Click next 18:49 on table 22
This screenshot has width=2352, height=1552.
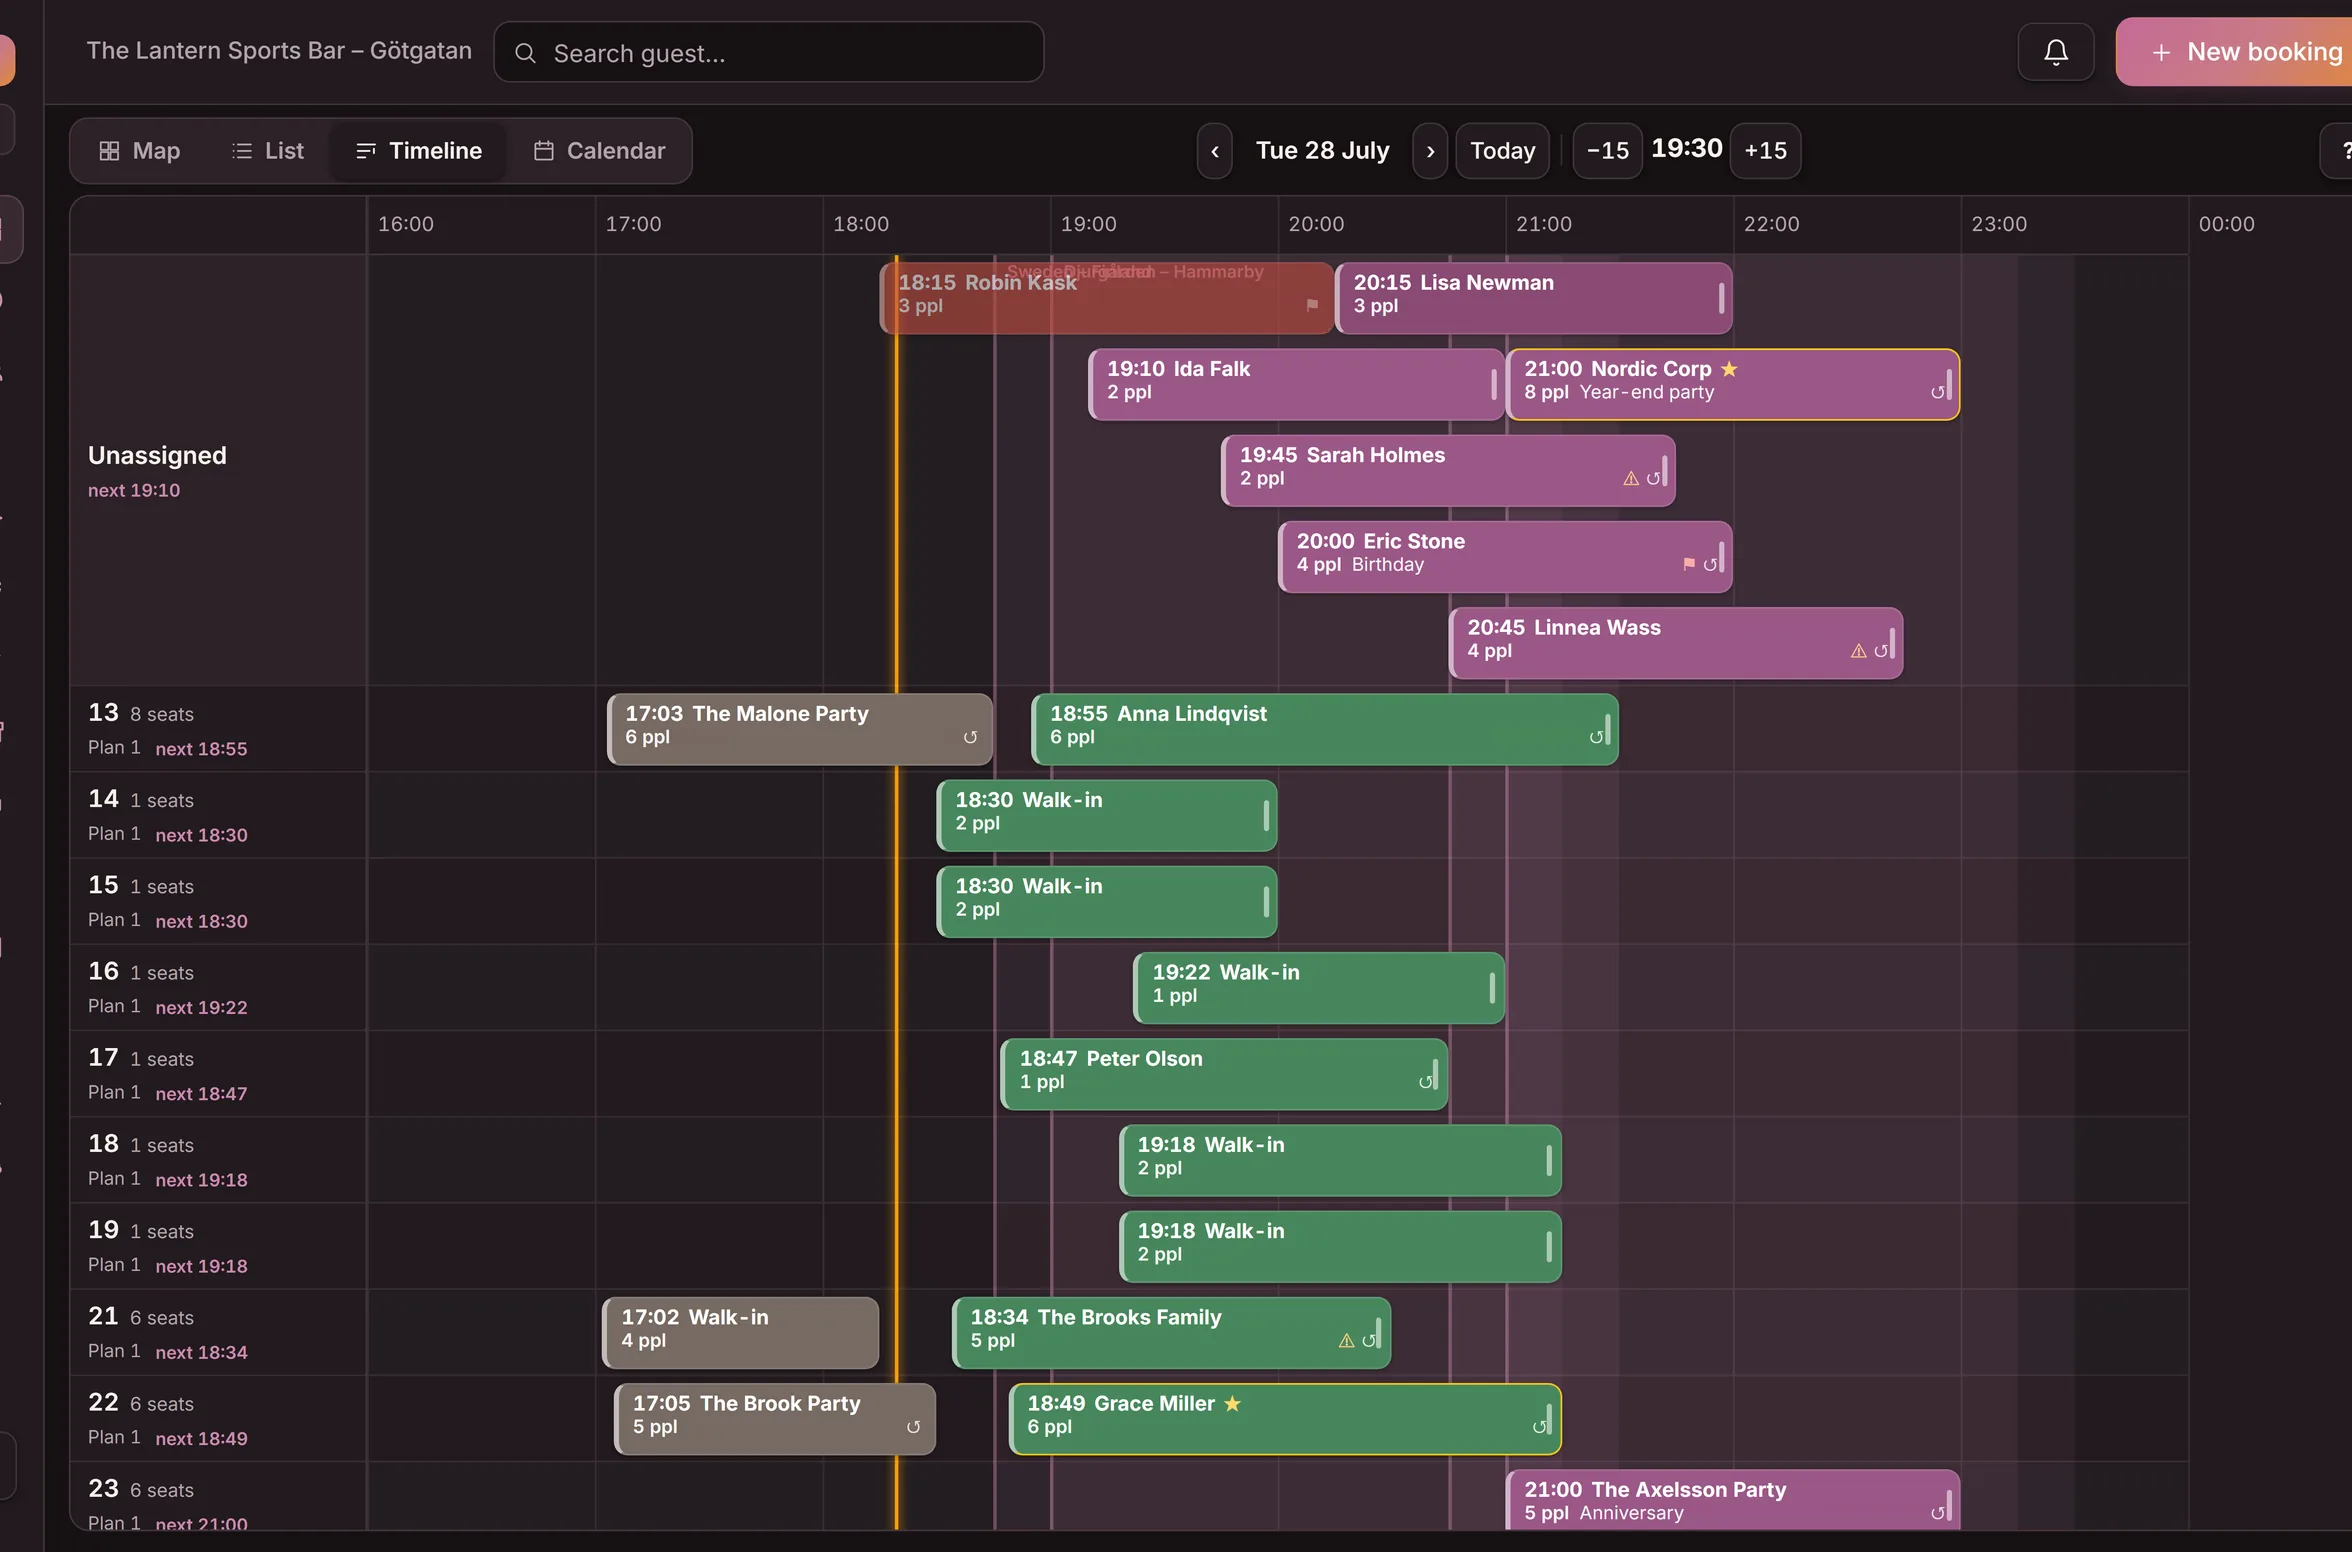coord(201,1438)
